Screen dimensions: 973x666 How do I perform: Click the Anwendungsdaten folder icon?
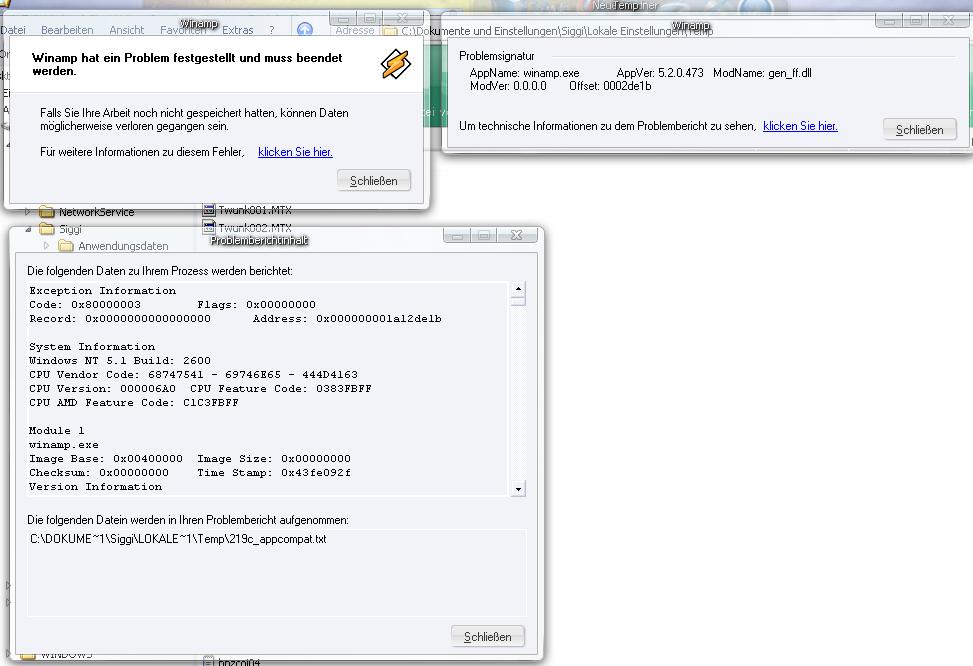(x=66, y=246)
